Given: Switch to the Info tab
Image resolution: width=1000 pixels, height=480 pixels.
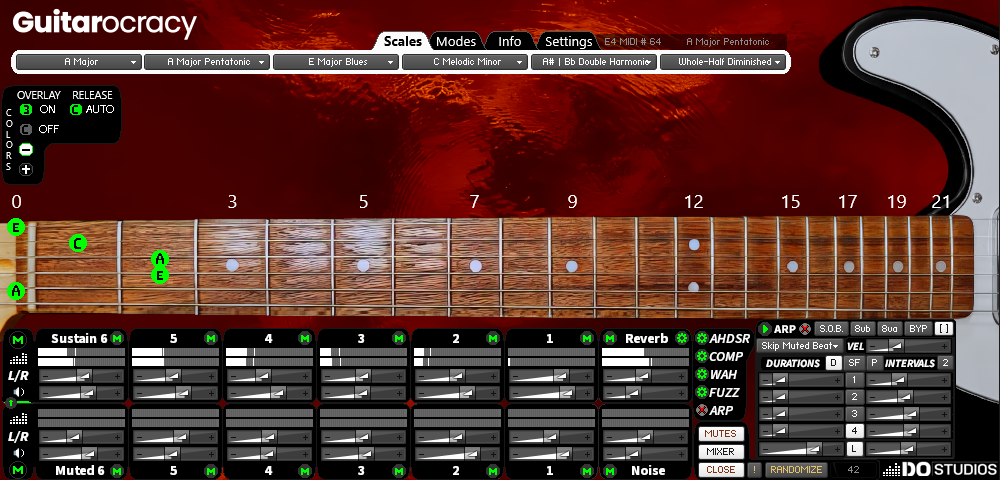Looking at the screenshot, I should tap(510, 41).
